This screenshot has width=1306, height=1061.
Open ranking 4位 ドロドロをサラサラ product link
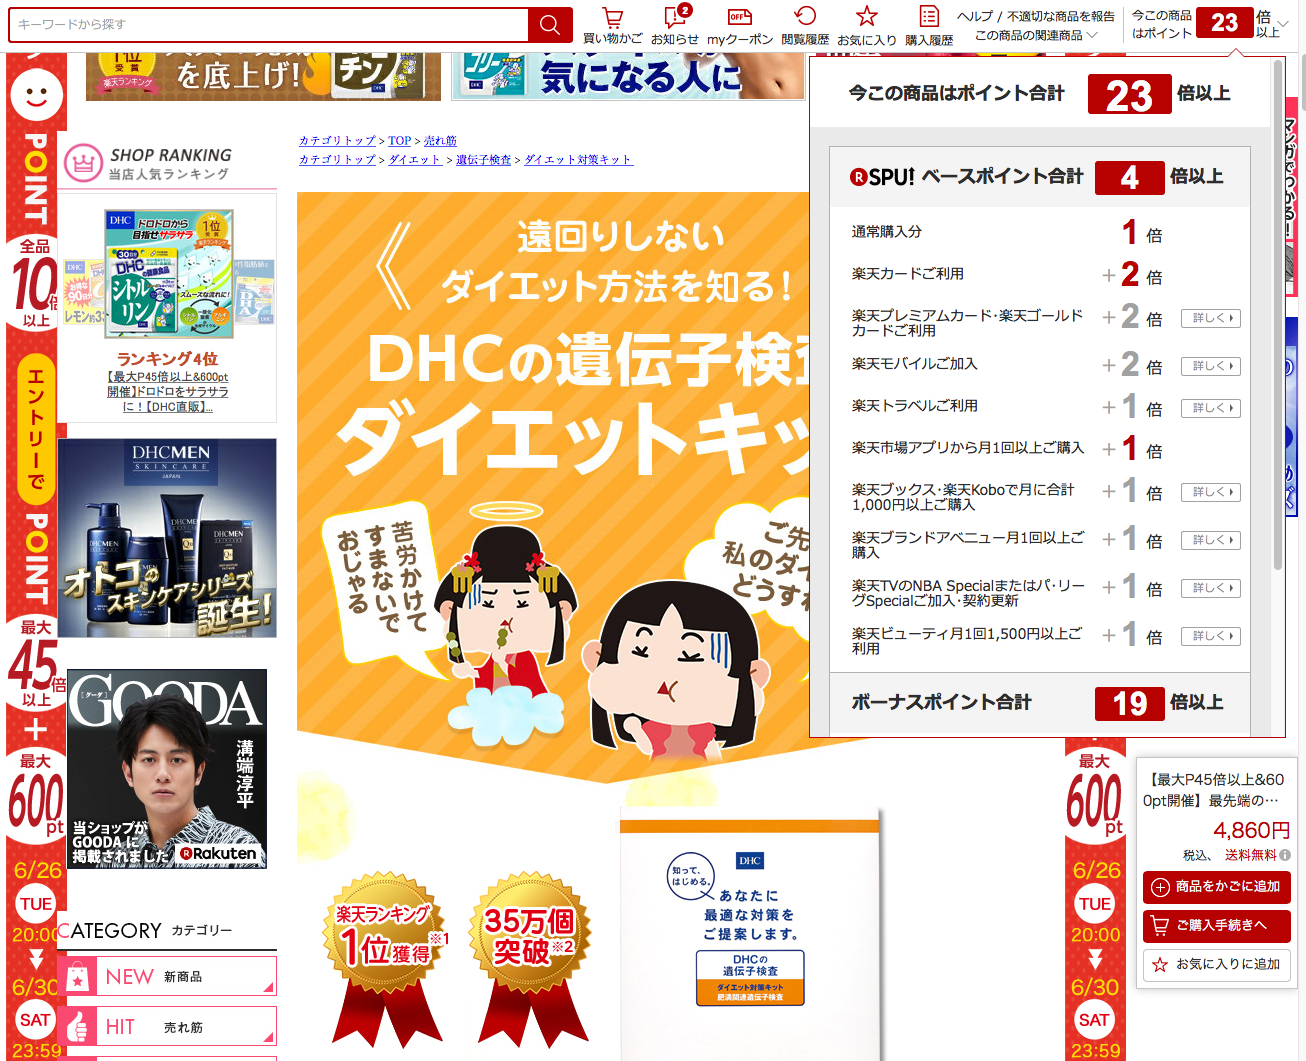tap(168, 392)
